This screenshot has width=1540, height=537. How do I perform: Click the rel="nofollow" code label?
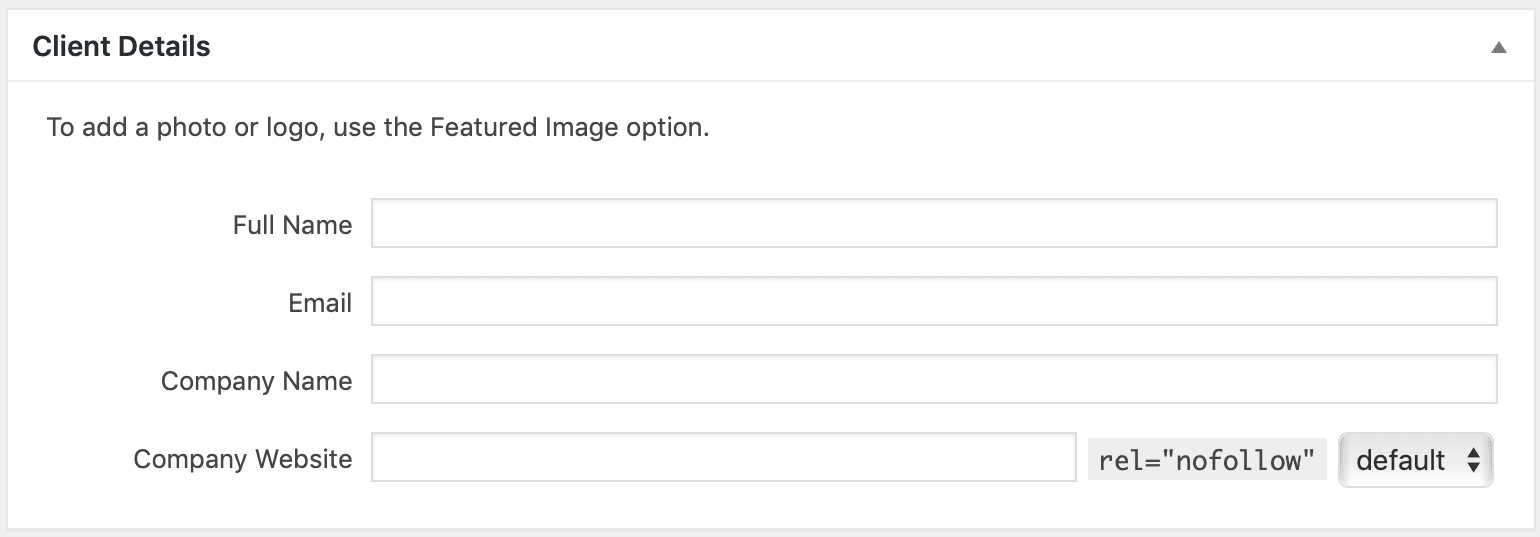coord(1206,460)
